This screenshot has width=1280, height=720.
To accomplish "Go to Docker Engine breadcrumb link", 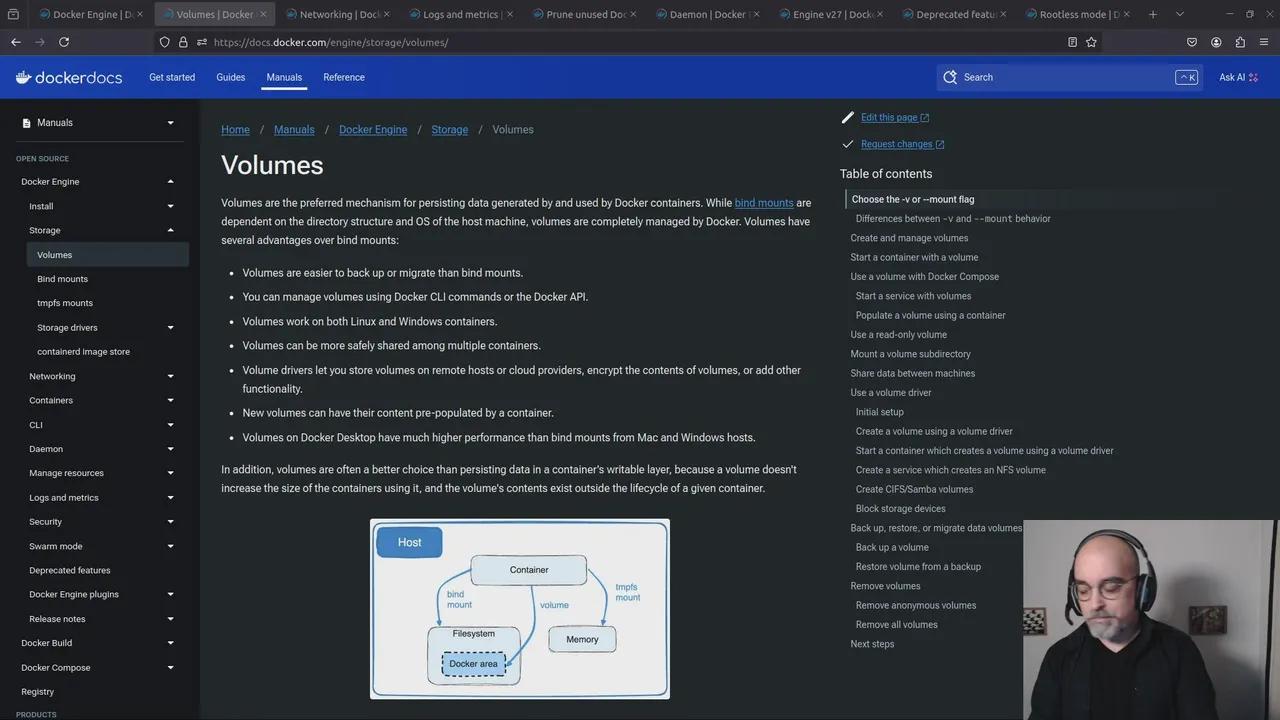I will [x=373, y=130].
